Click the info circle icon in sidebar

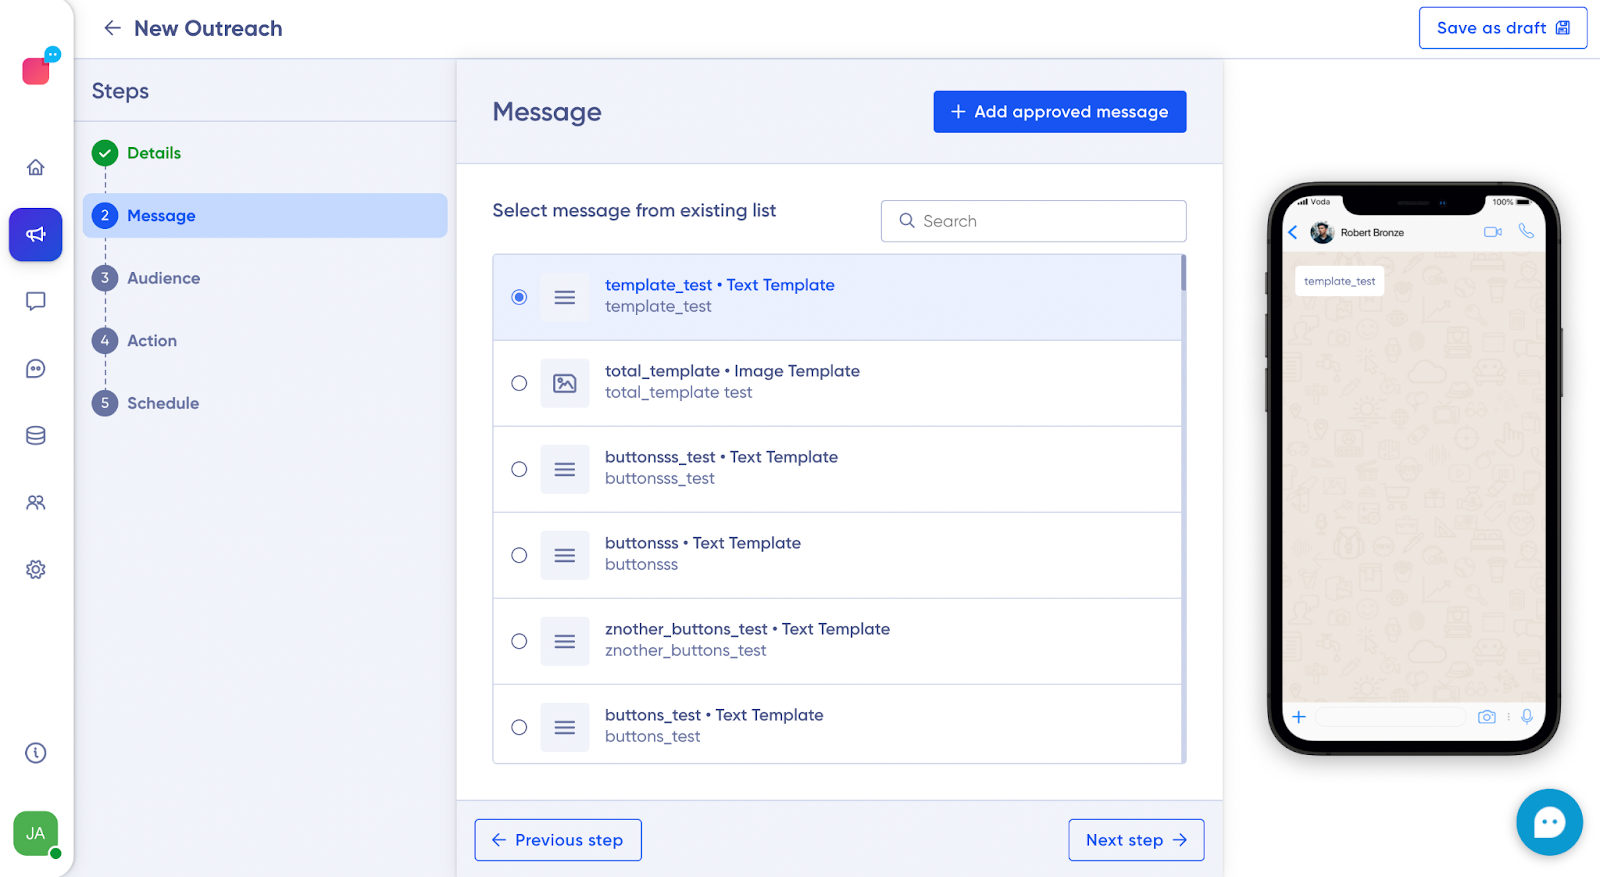tap(36, 753)
